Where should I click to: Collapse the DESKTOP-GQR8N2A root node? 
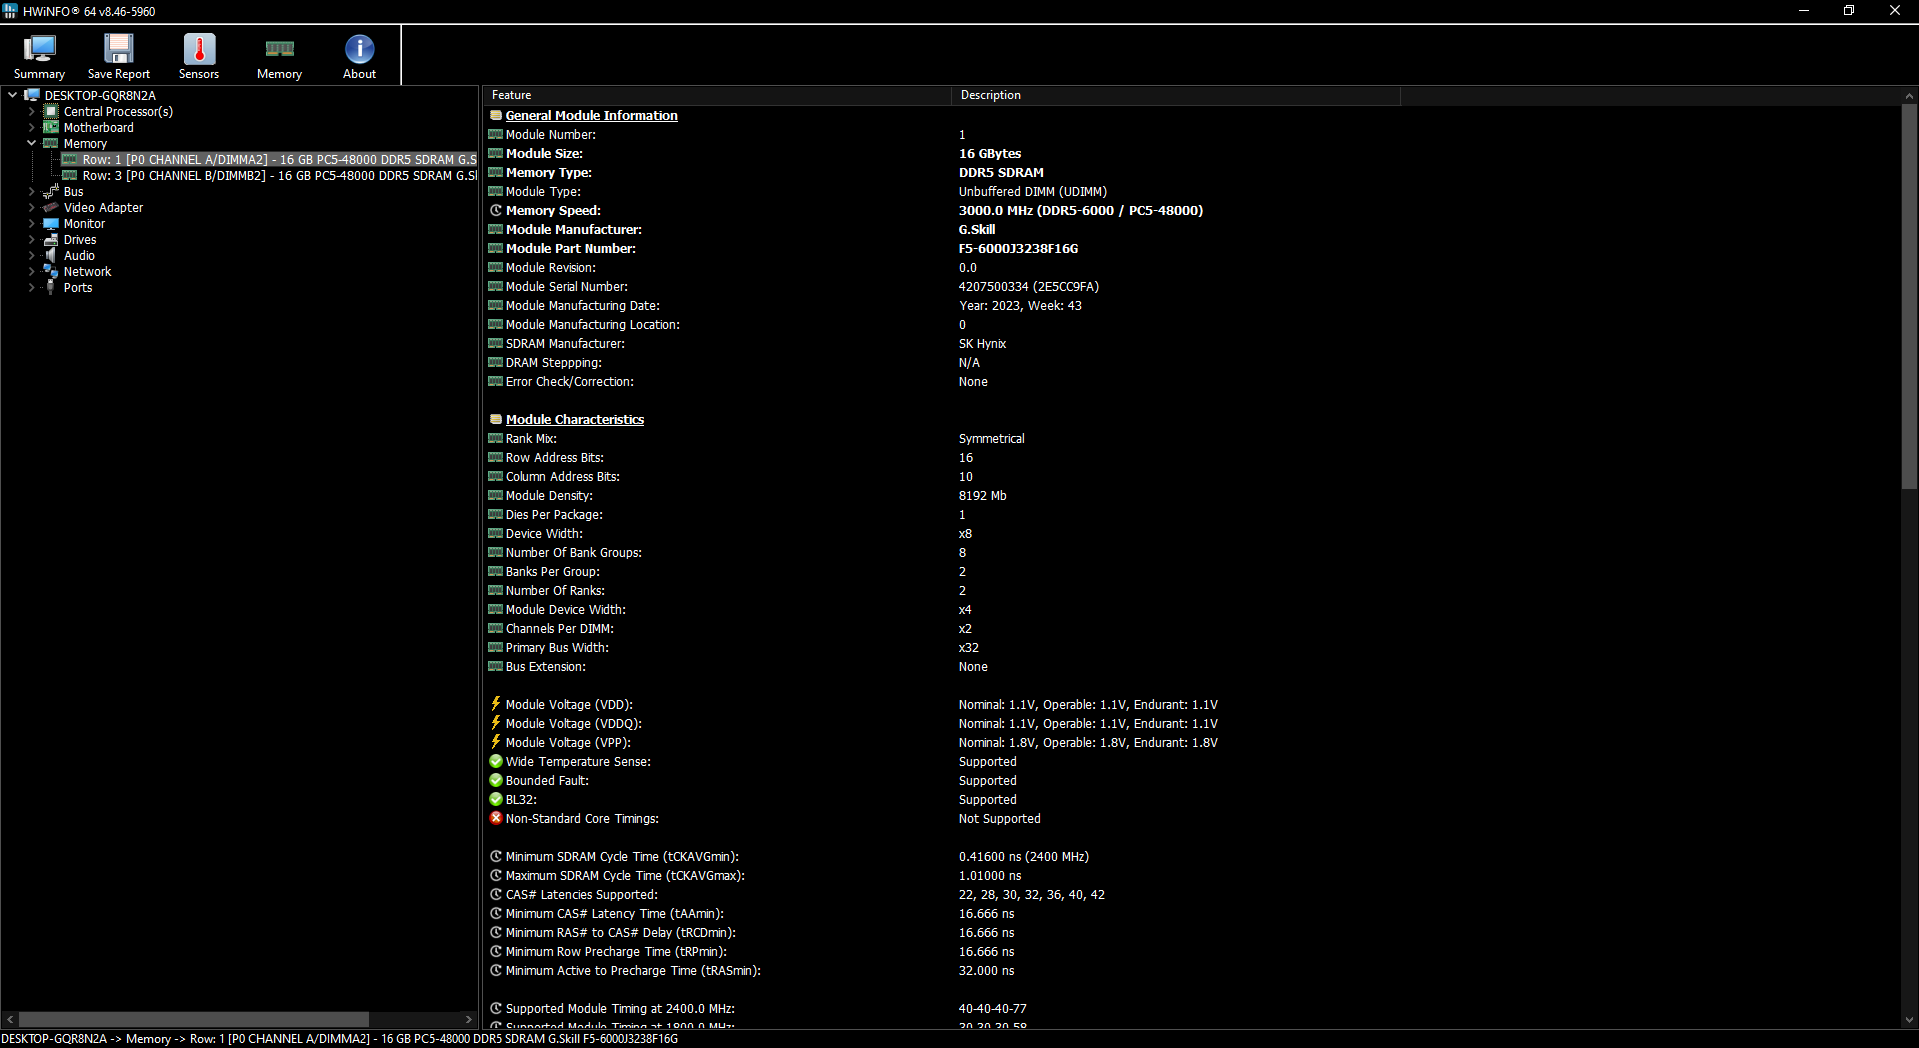coord(12,95)
